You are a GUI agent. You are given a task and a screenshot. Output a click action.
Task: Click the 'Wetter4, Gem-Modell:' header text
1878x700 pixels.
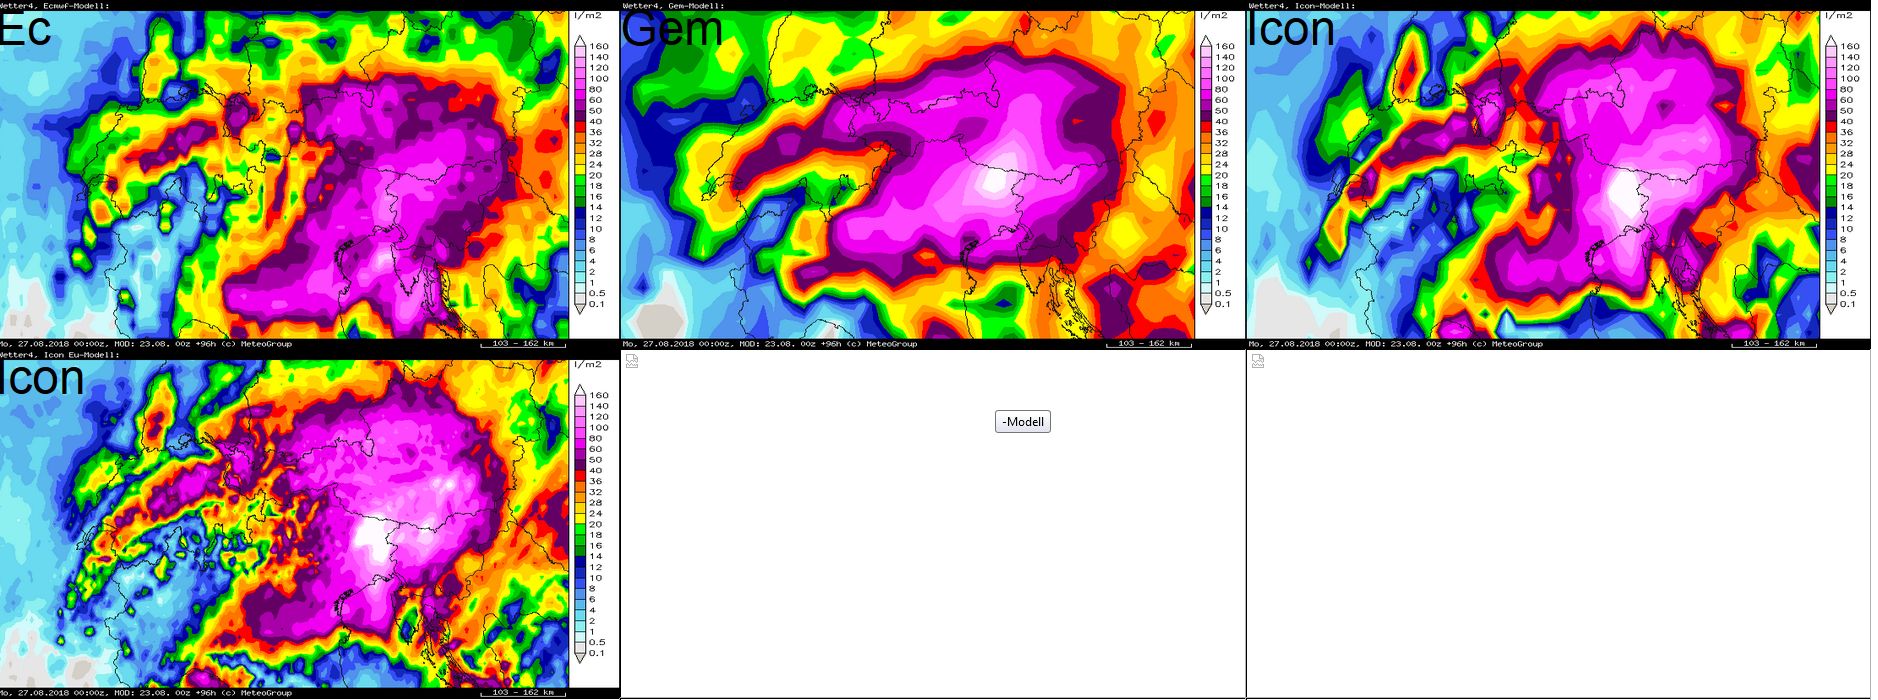tap(673, 5)
